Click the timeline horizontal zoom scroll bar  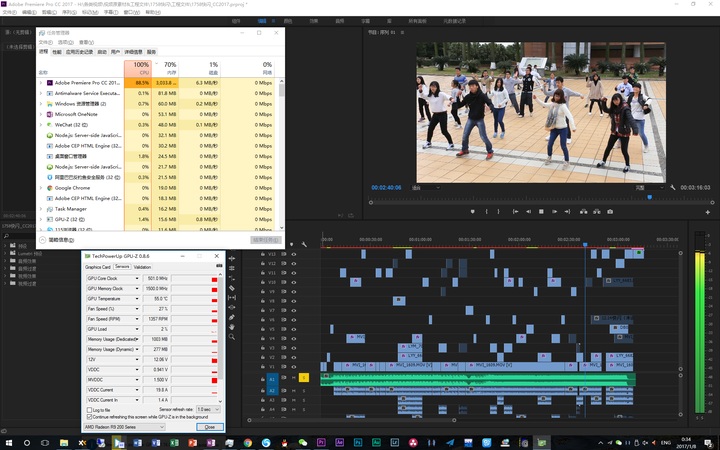coord(352,420)
